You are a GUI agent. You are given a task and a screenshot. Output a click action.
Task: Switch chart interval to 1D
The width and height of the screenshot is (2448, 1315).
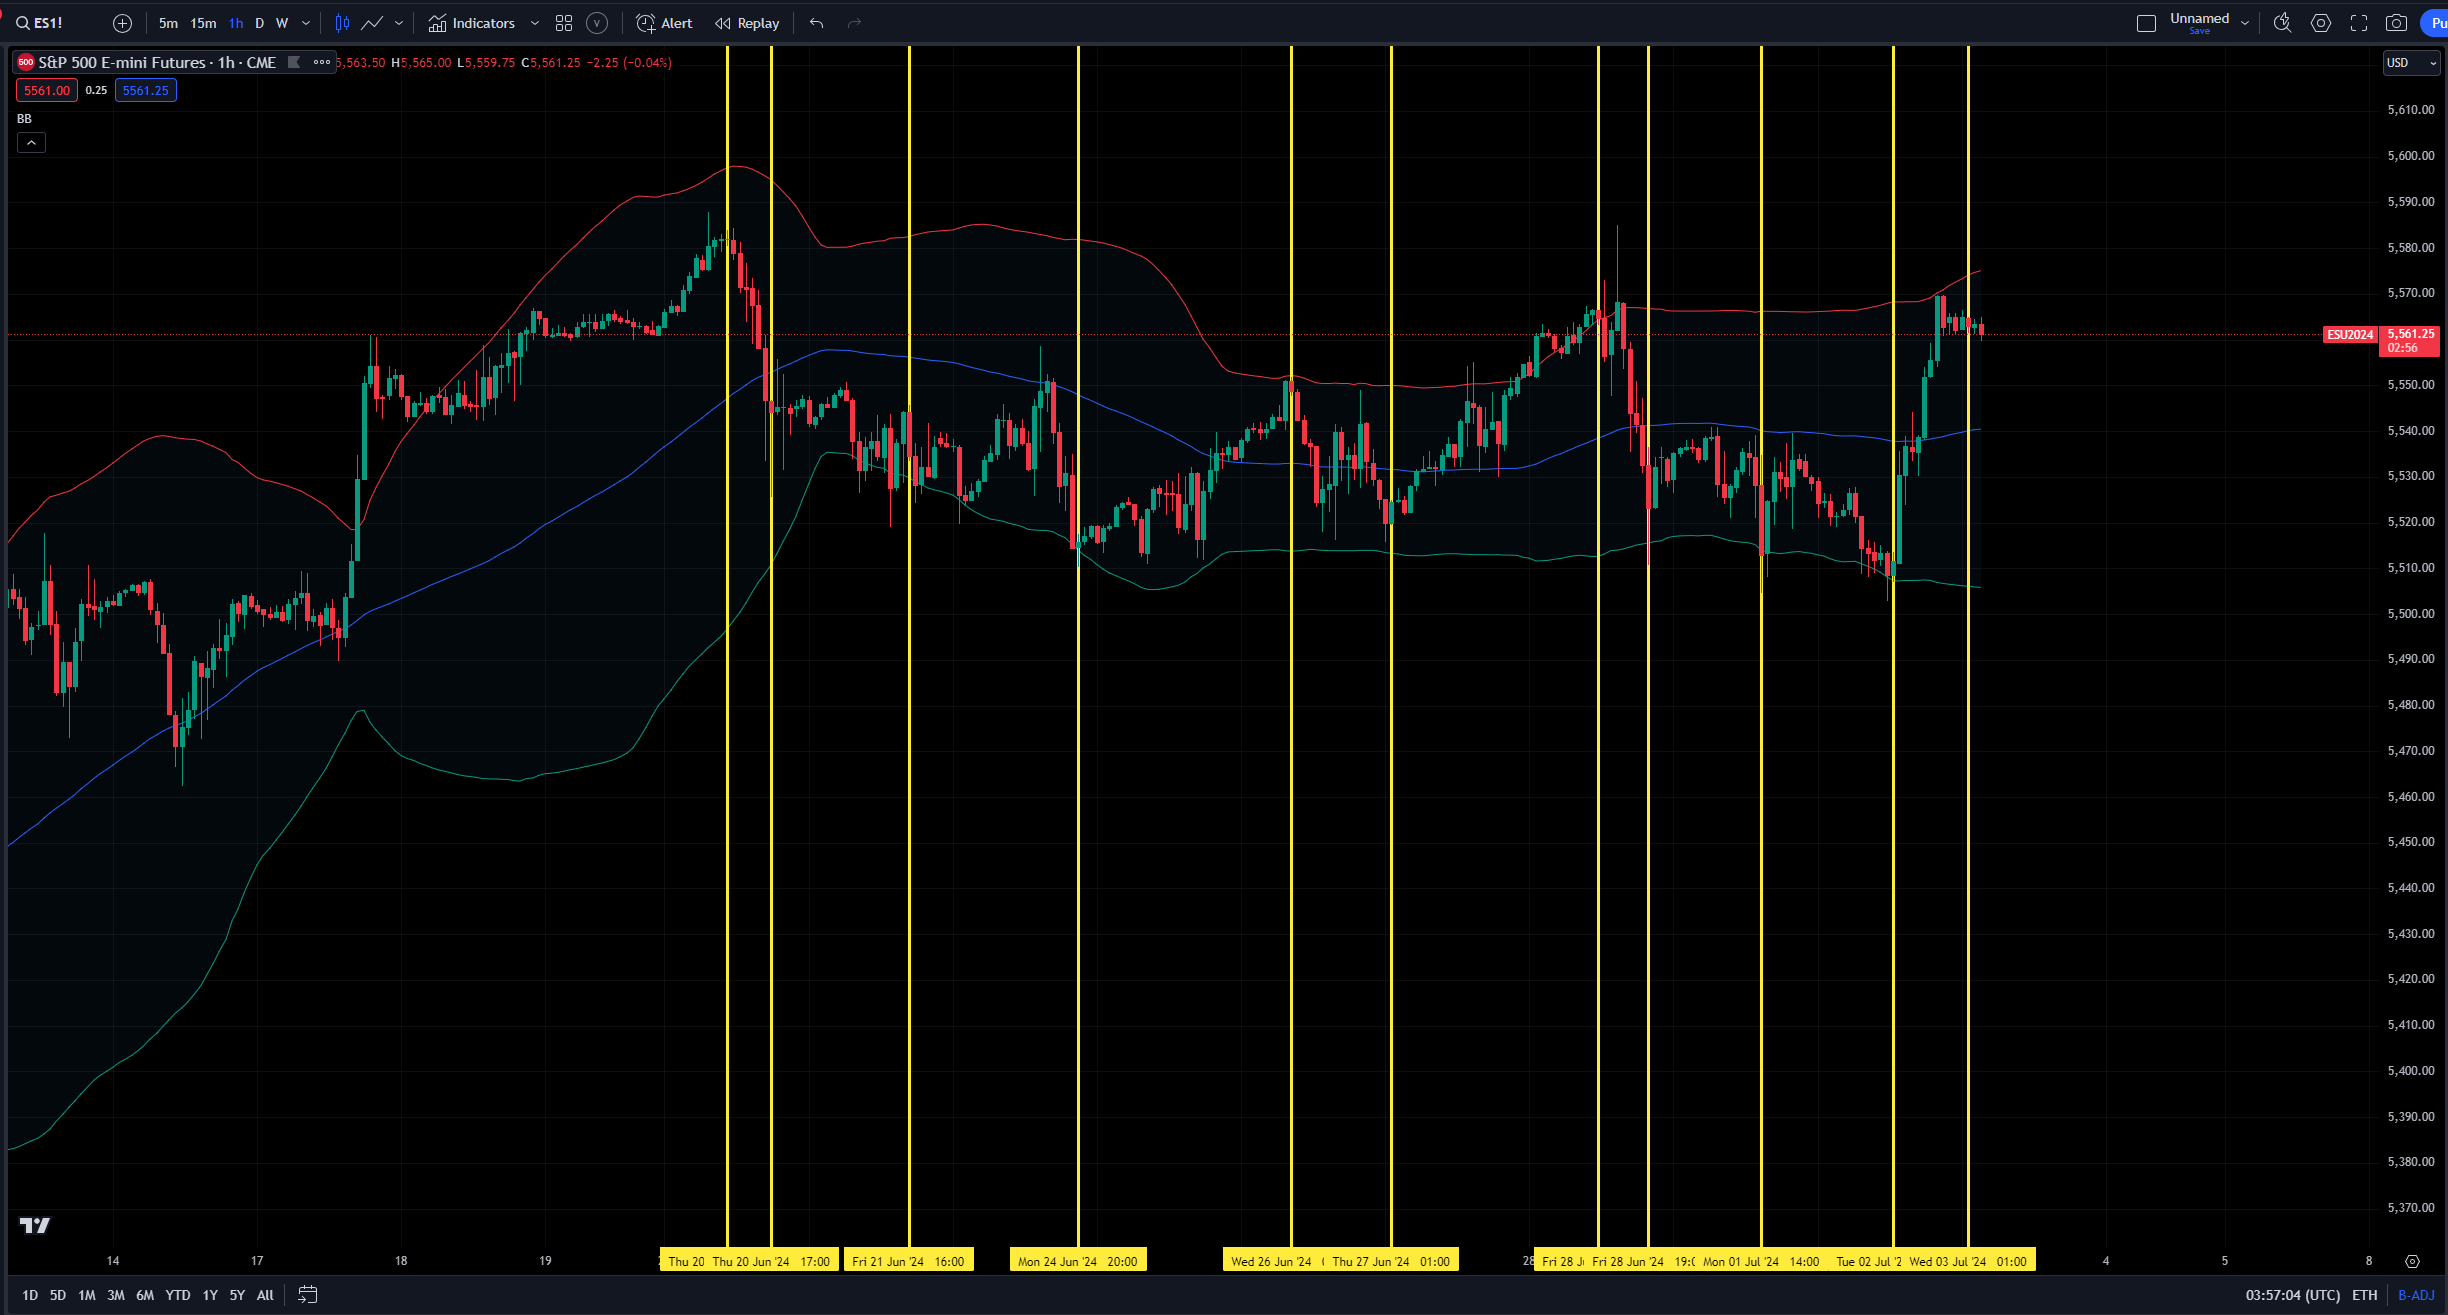[29, 1294]
